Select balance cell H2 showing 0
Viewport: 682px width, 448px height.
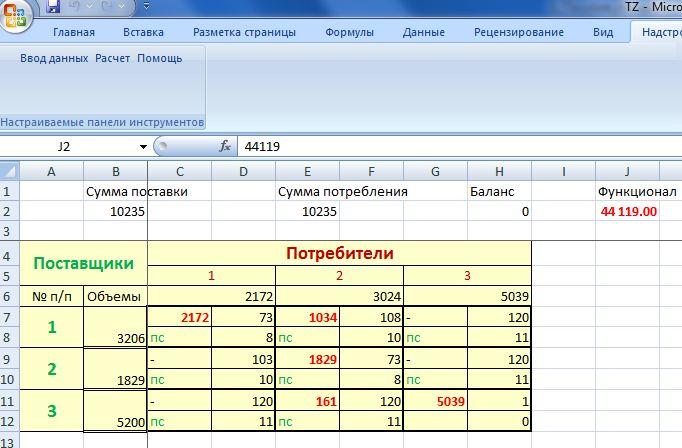click(x=499, y=211)
